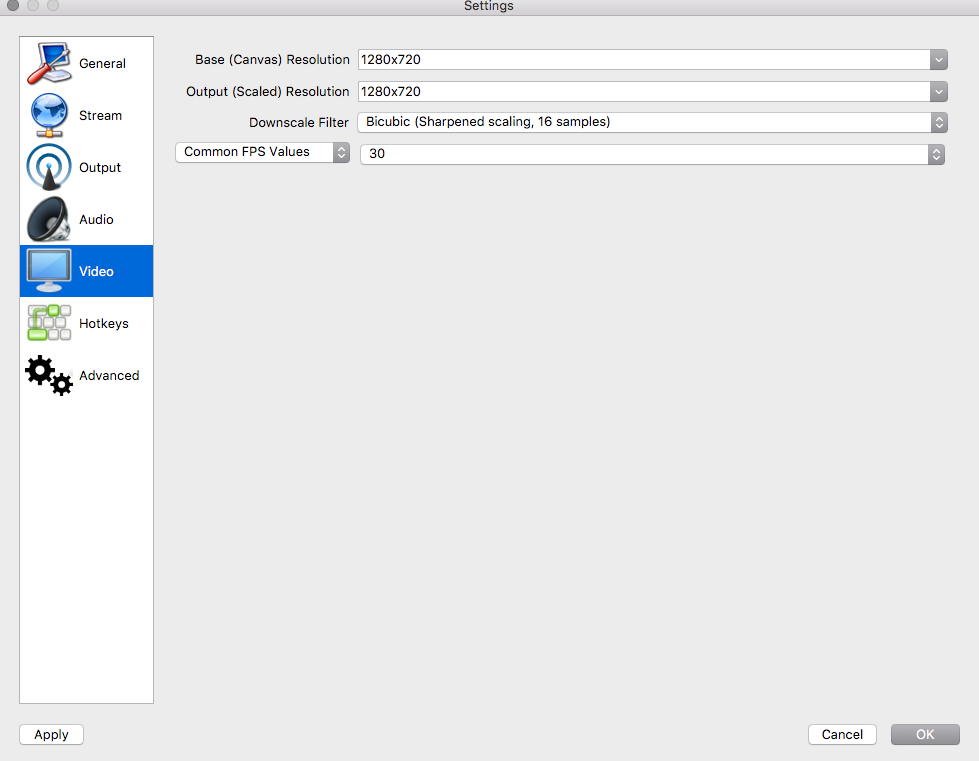
Task: Click the Base (Canvas) Resolution label
Action: coord(272,60)
